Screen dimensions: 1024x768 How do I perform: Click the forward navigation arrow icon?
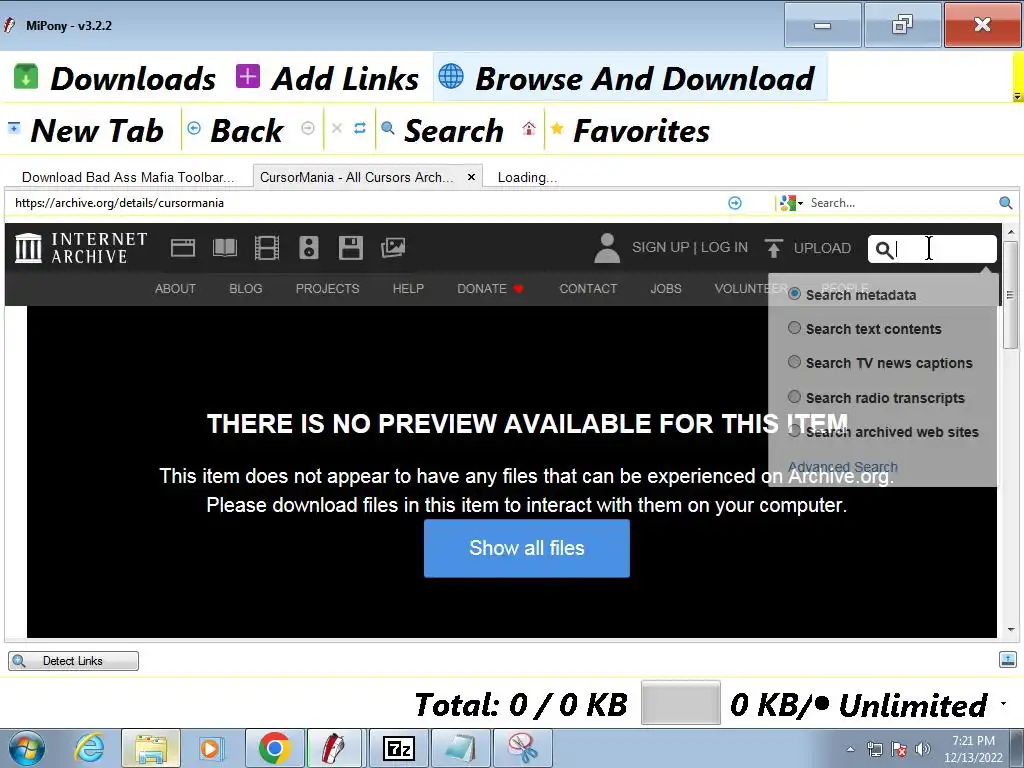308,128
